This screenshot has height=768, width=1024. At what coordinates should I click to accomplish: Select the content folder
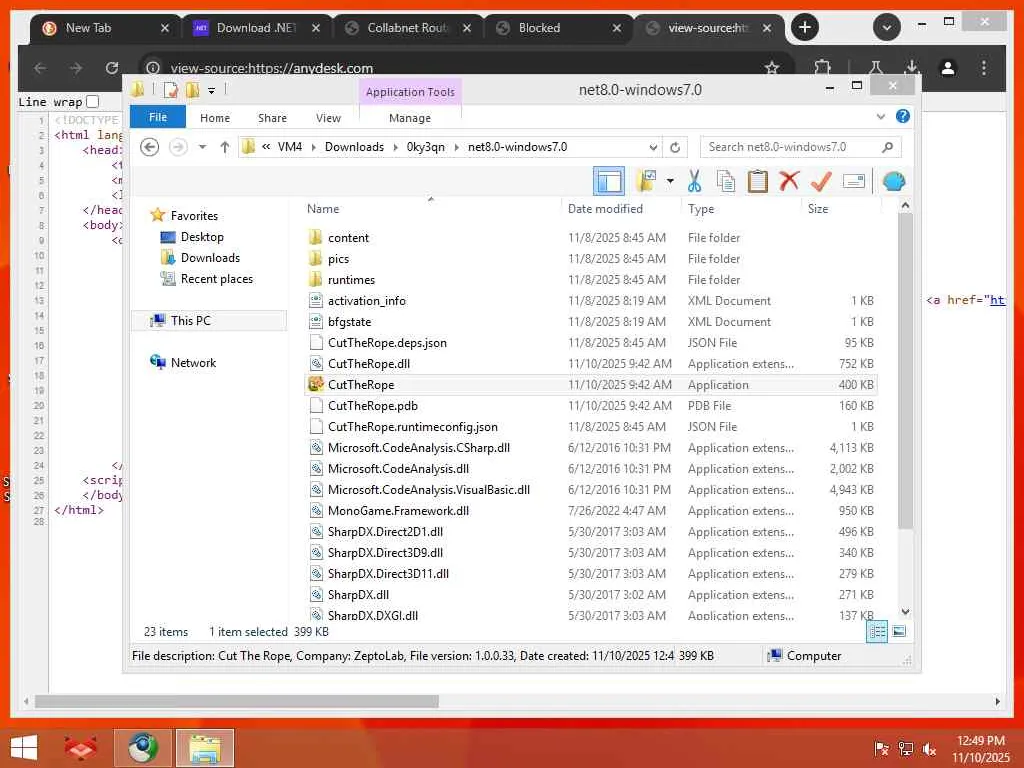[348, 238]
